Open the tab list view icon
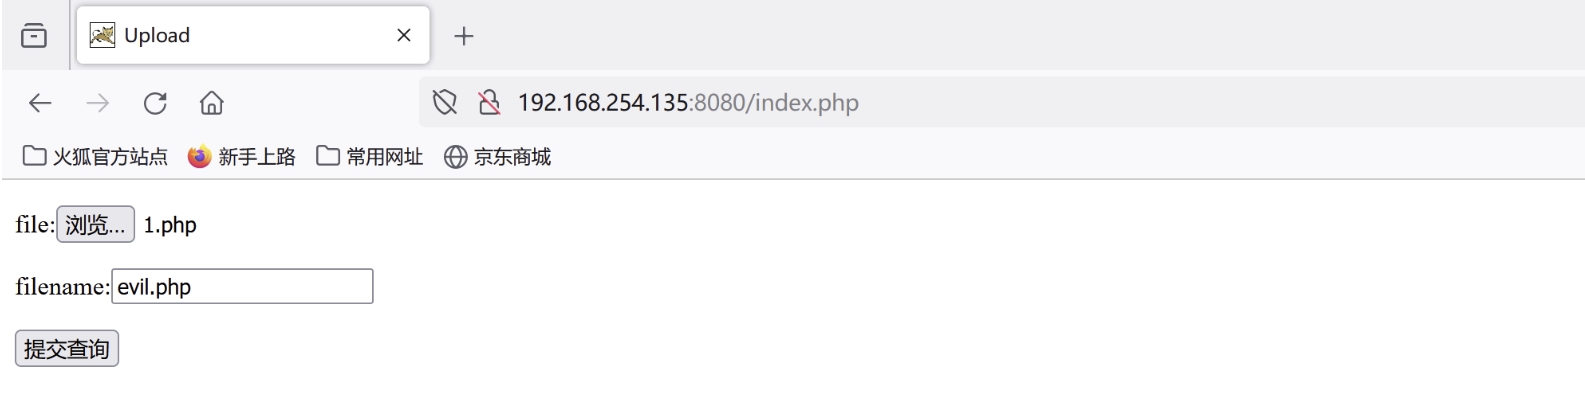This screenshot has height=395, width=1585. coord(34,35)
